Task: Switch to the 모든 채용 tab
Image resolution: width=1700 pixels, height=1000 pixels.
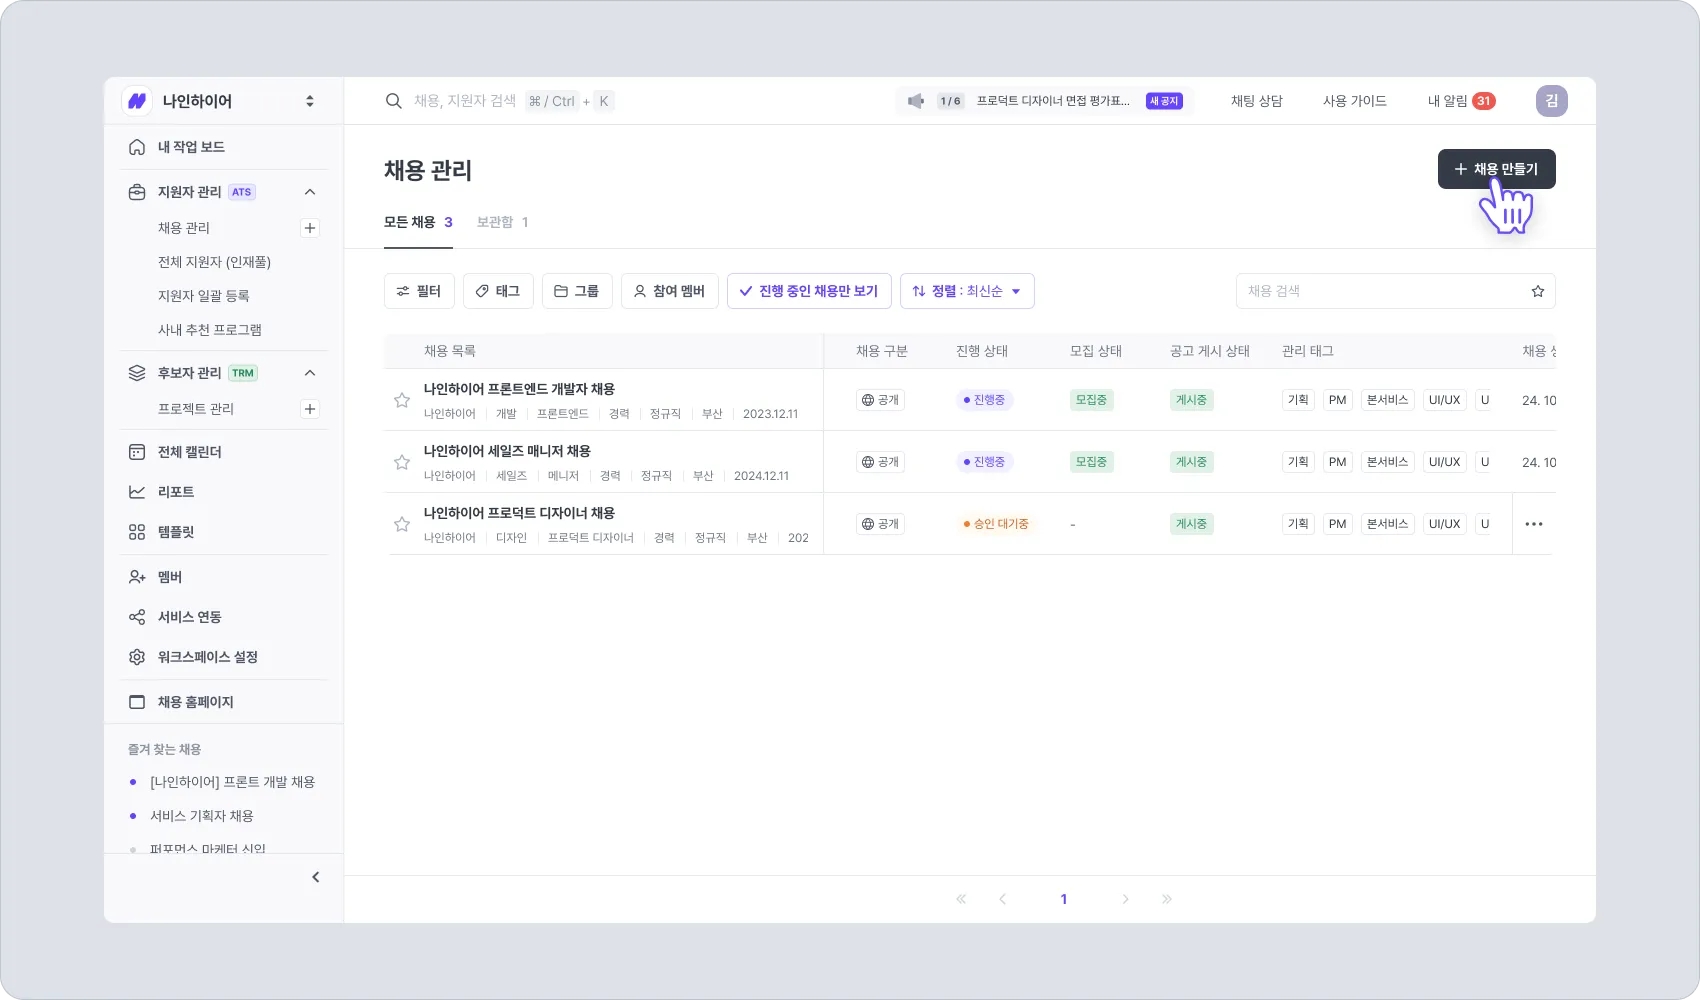Action: click(418, 222)
